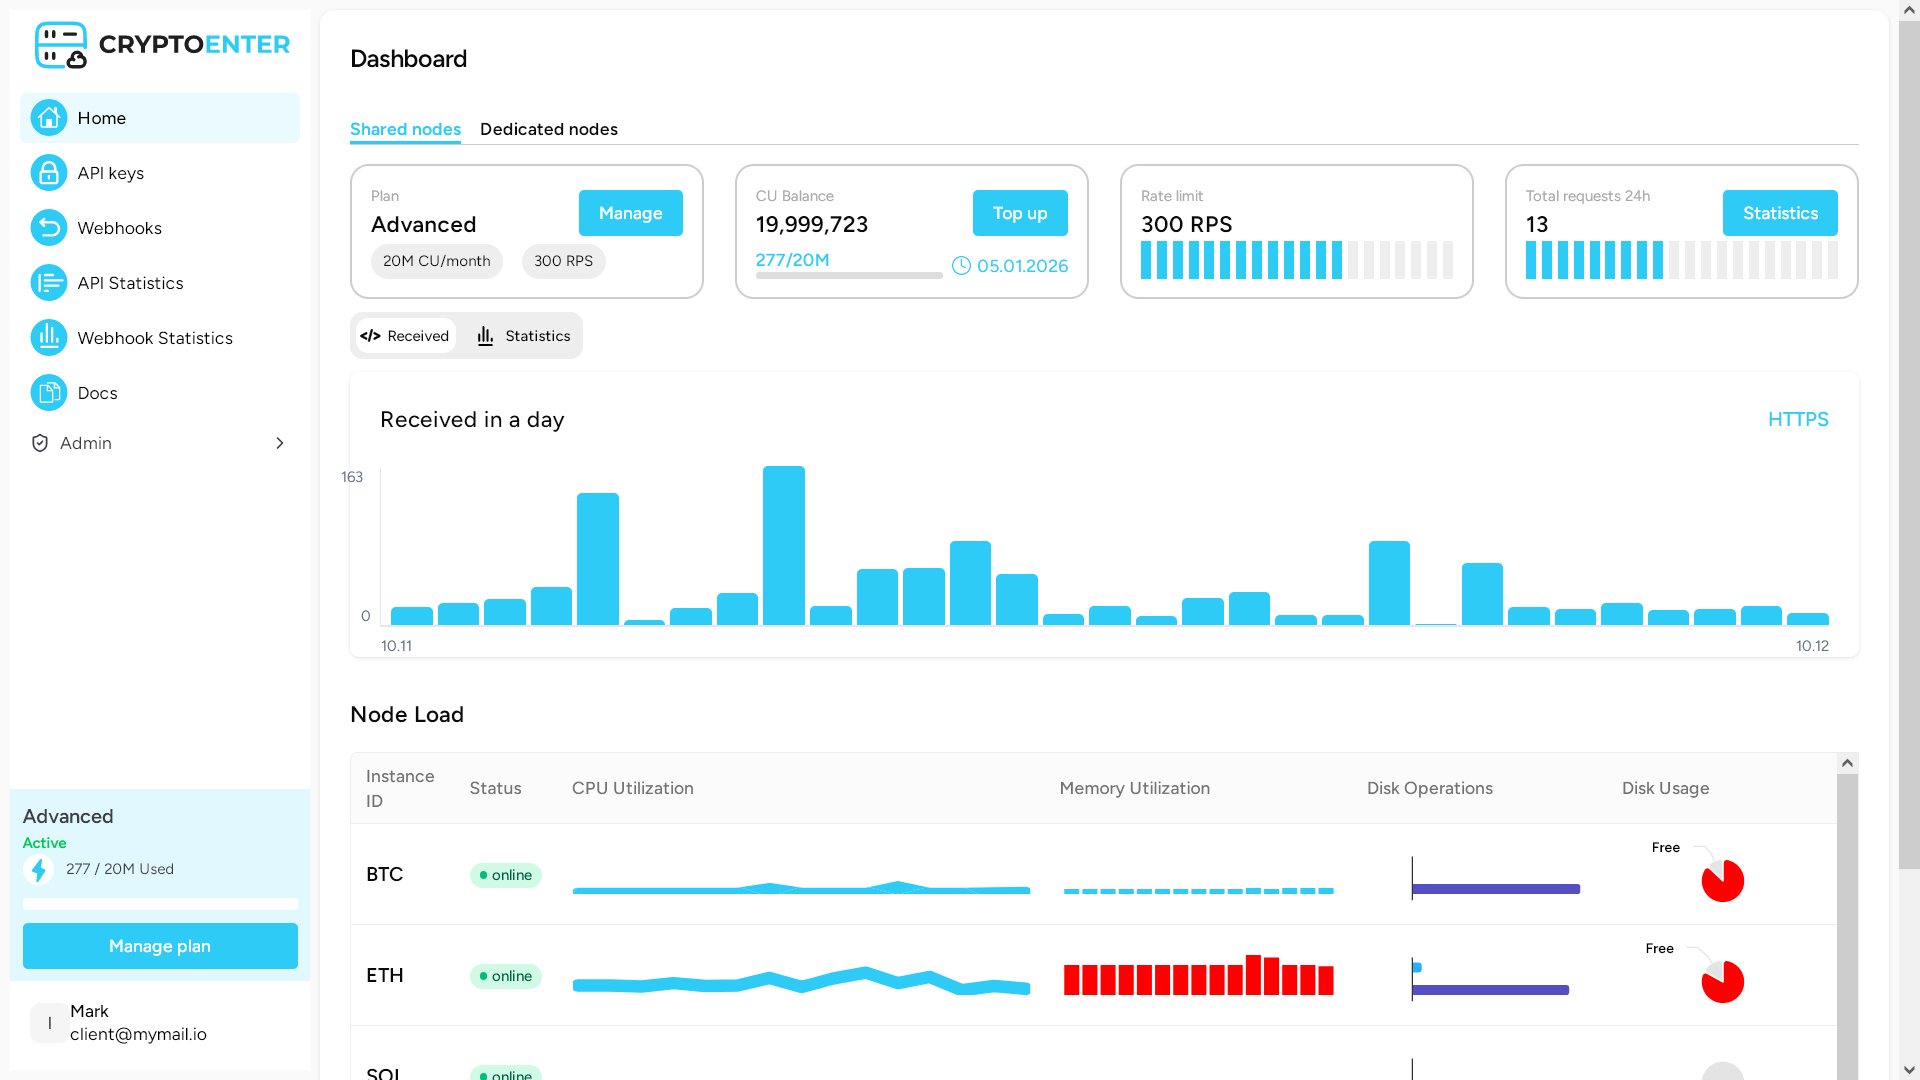
Task: Expand the Admin menu chevron
Action: point(280,443)
